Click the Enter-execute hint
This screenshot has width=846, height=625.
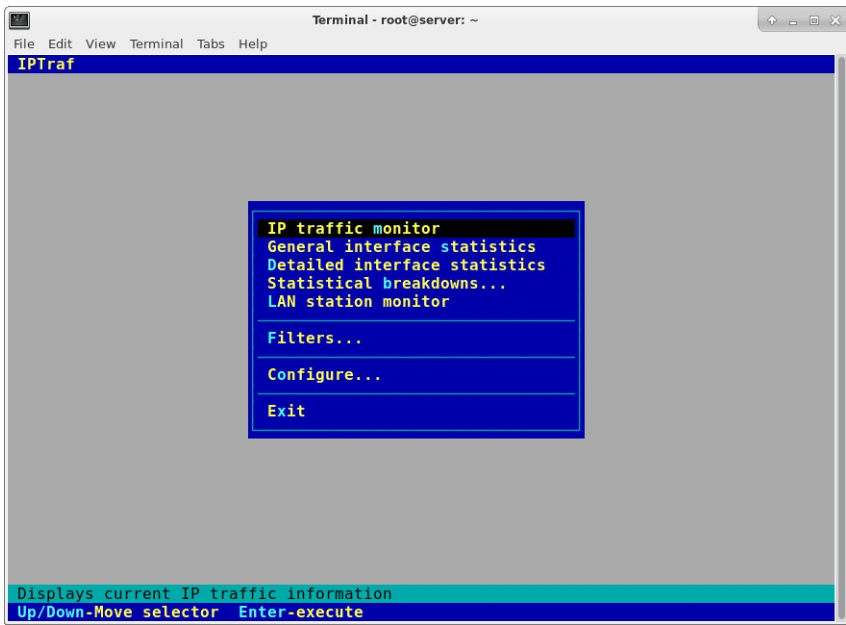point(301,612)
